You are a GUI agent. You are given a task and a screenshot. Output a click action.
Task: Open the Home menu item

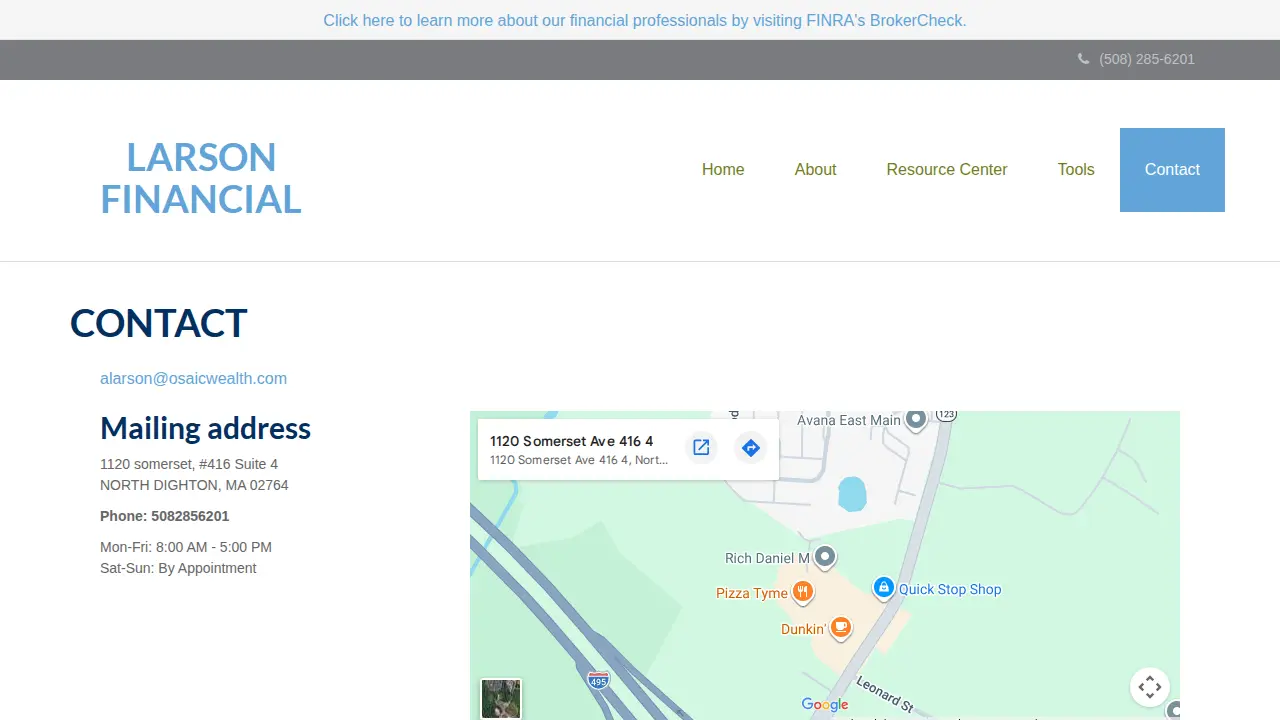pos(723,170)
